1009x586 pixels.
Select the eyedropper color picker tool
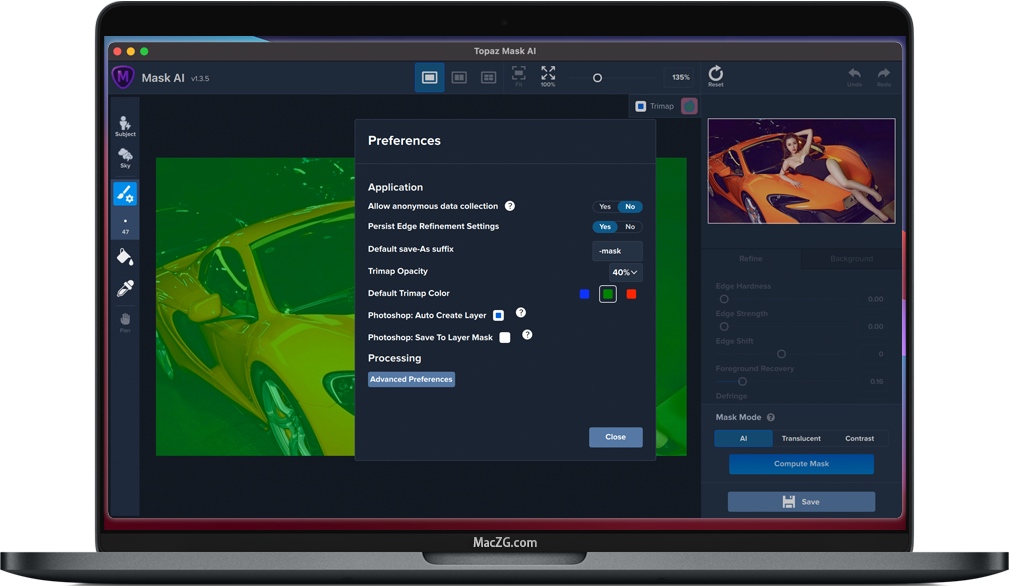point(125,288)
